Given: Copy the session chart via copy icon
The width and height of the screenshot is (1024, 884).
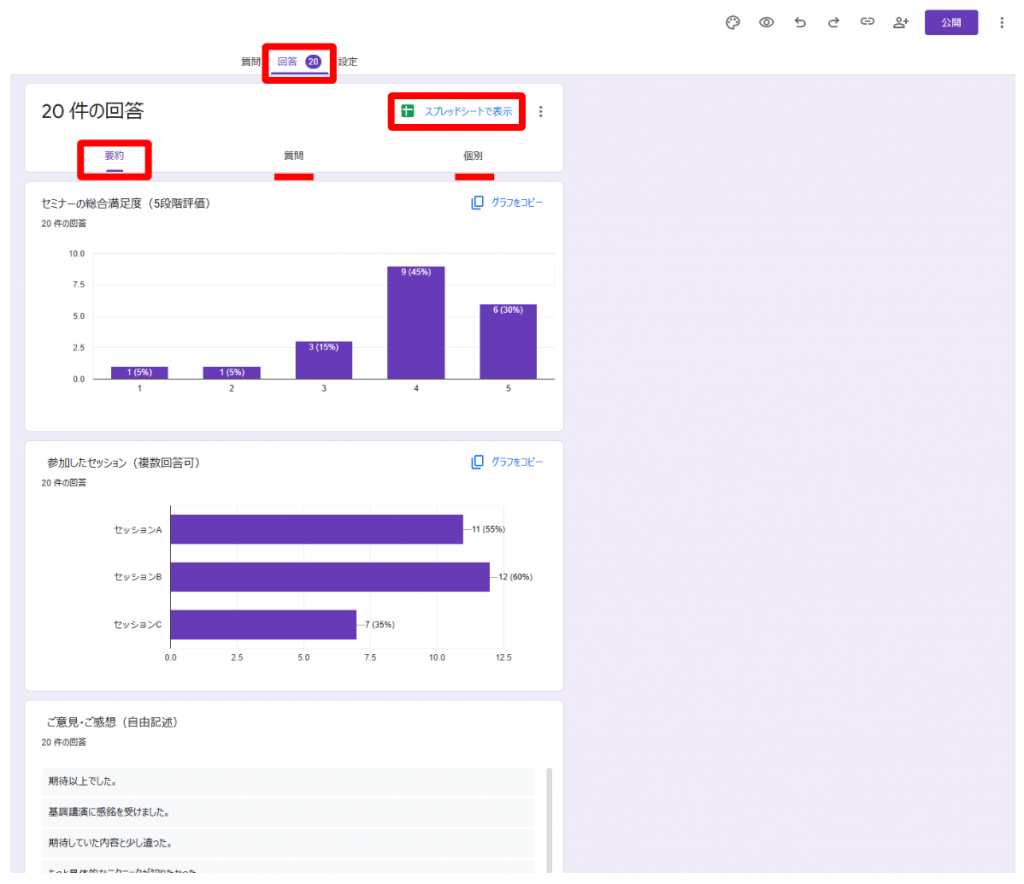Looking at the screenshot, I should click(477, 462).
